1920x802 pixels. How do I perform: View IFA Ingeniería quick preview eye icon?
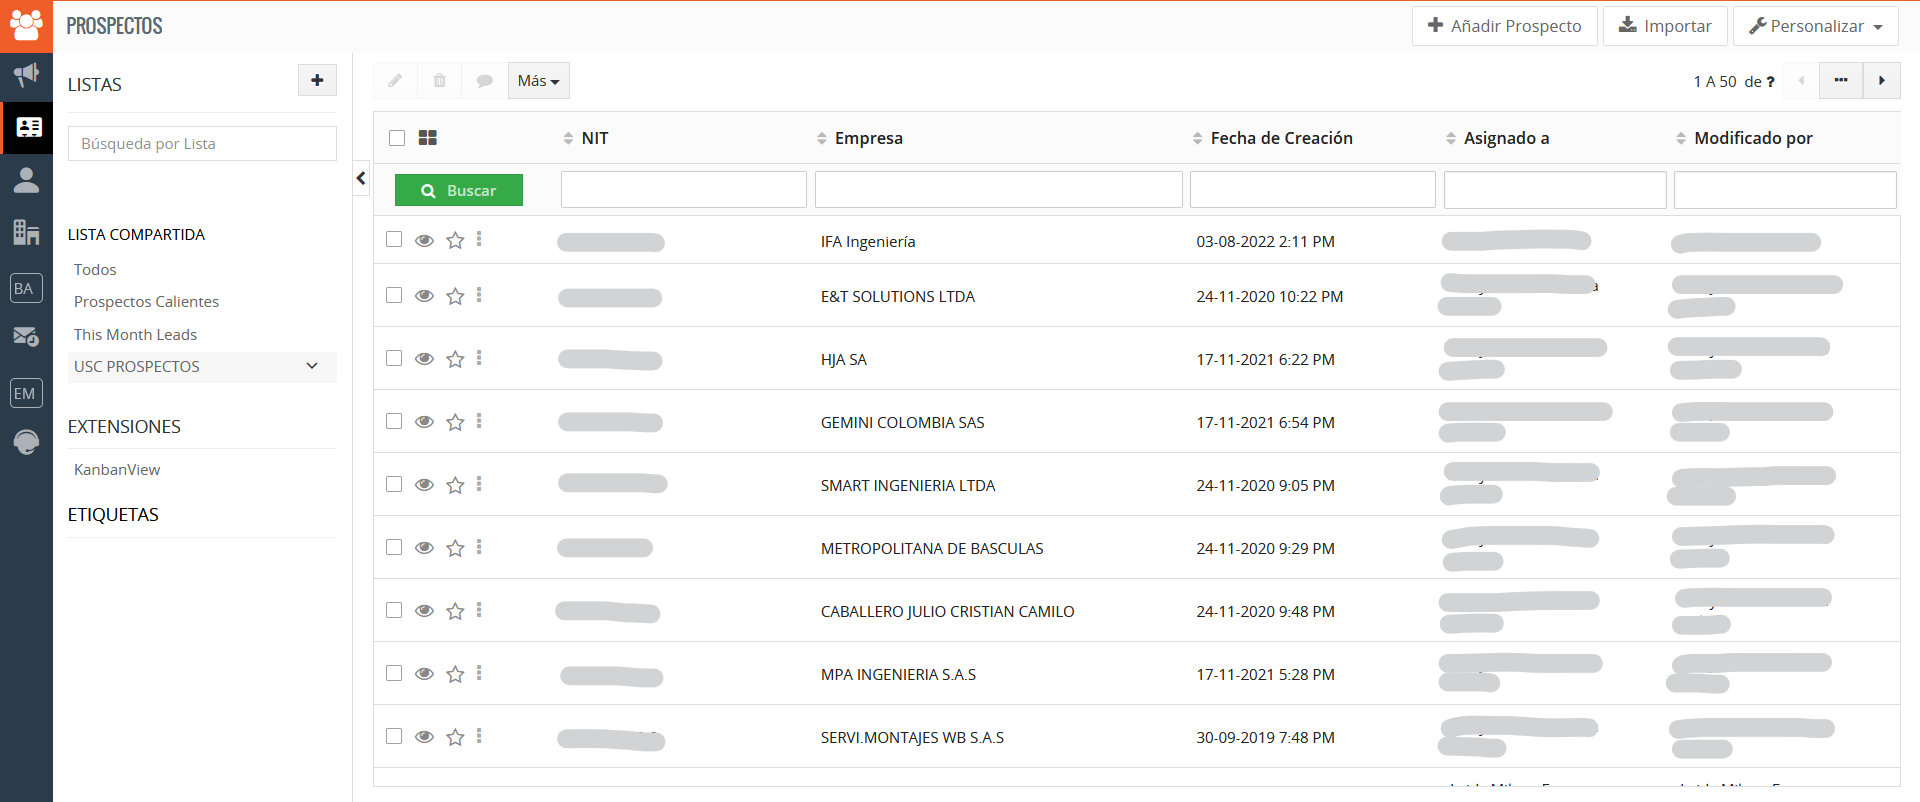coord(424,240)
